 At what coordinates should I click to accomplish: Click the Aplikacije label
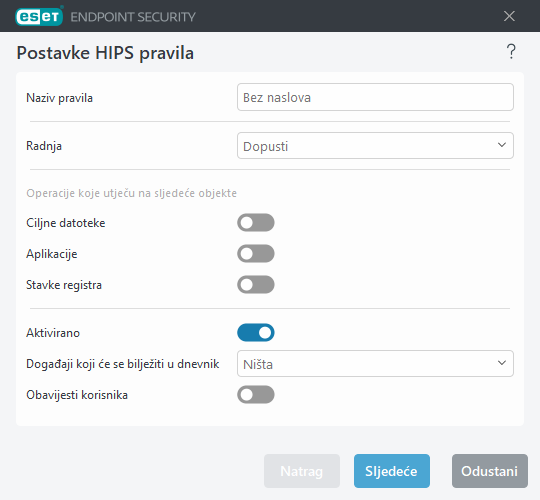[x=52, y=254]
